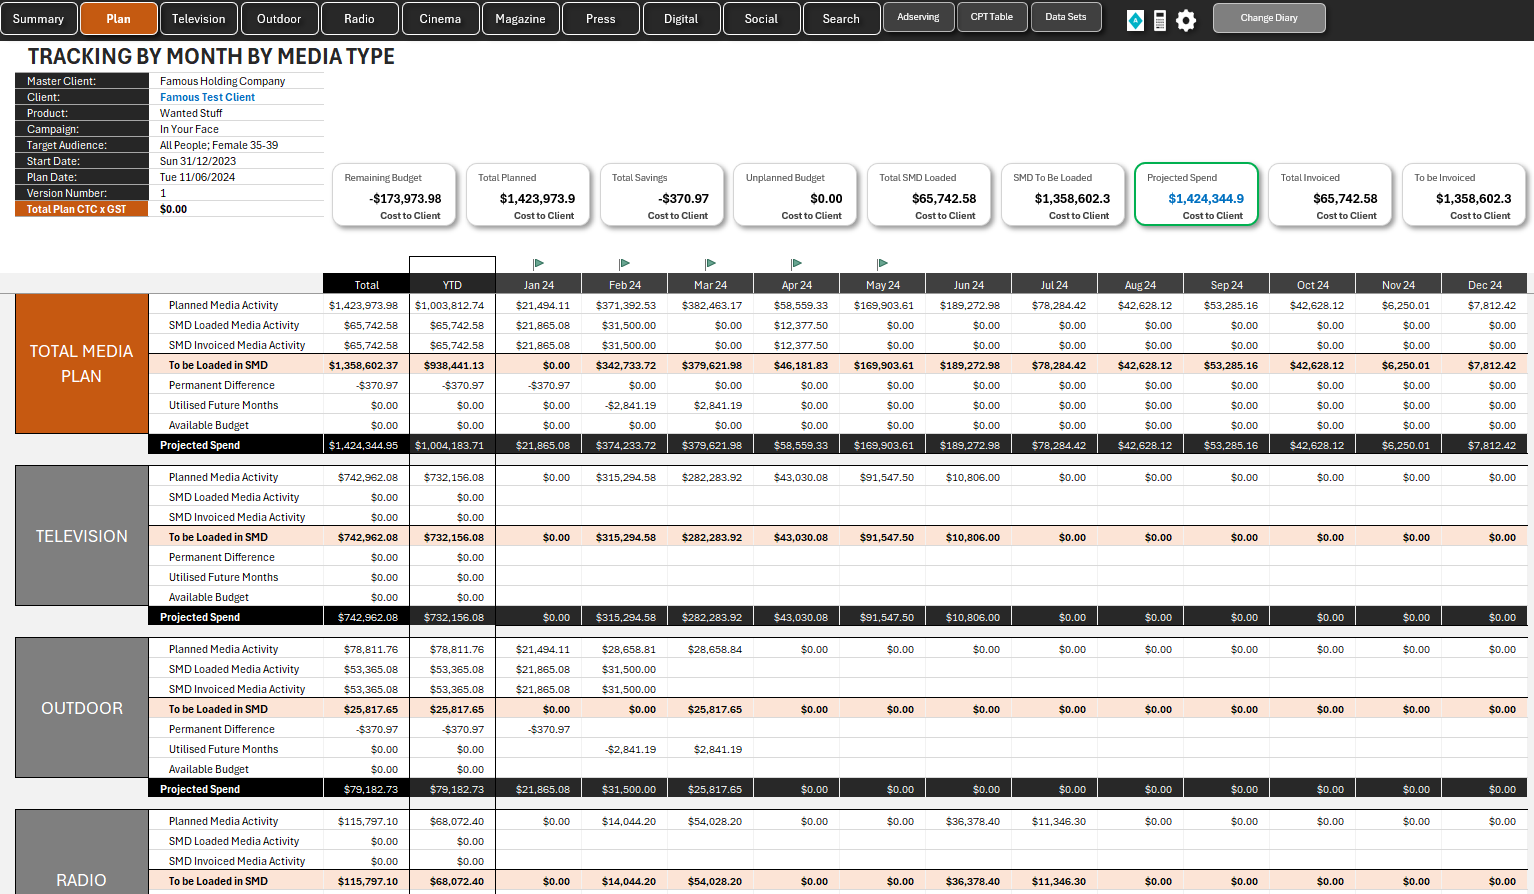Click Television Planned Media Activity total $742,962.08
The image size is (1534, 894).
pyautogui.click(x=367, y=477)
